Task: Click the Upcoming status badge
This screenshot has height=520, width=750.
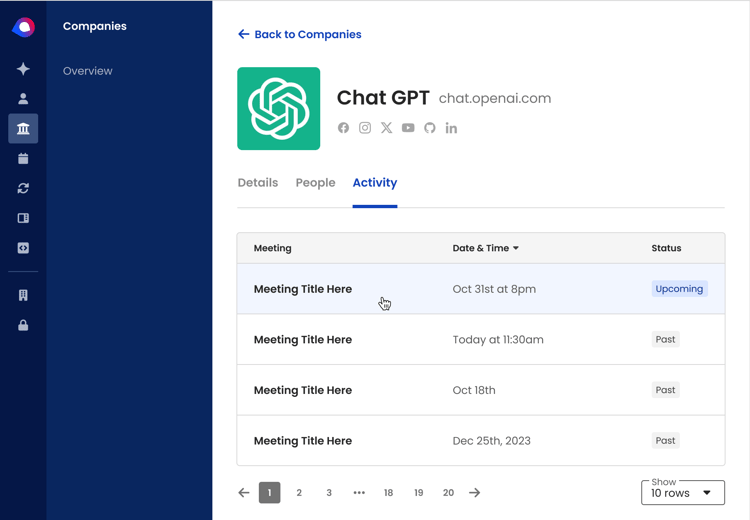Action: coord(679,289)
